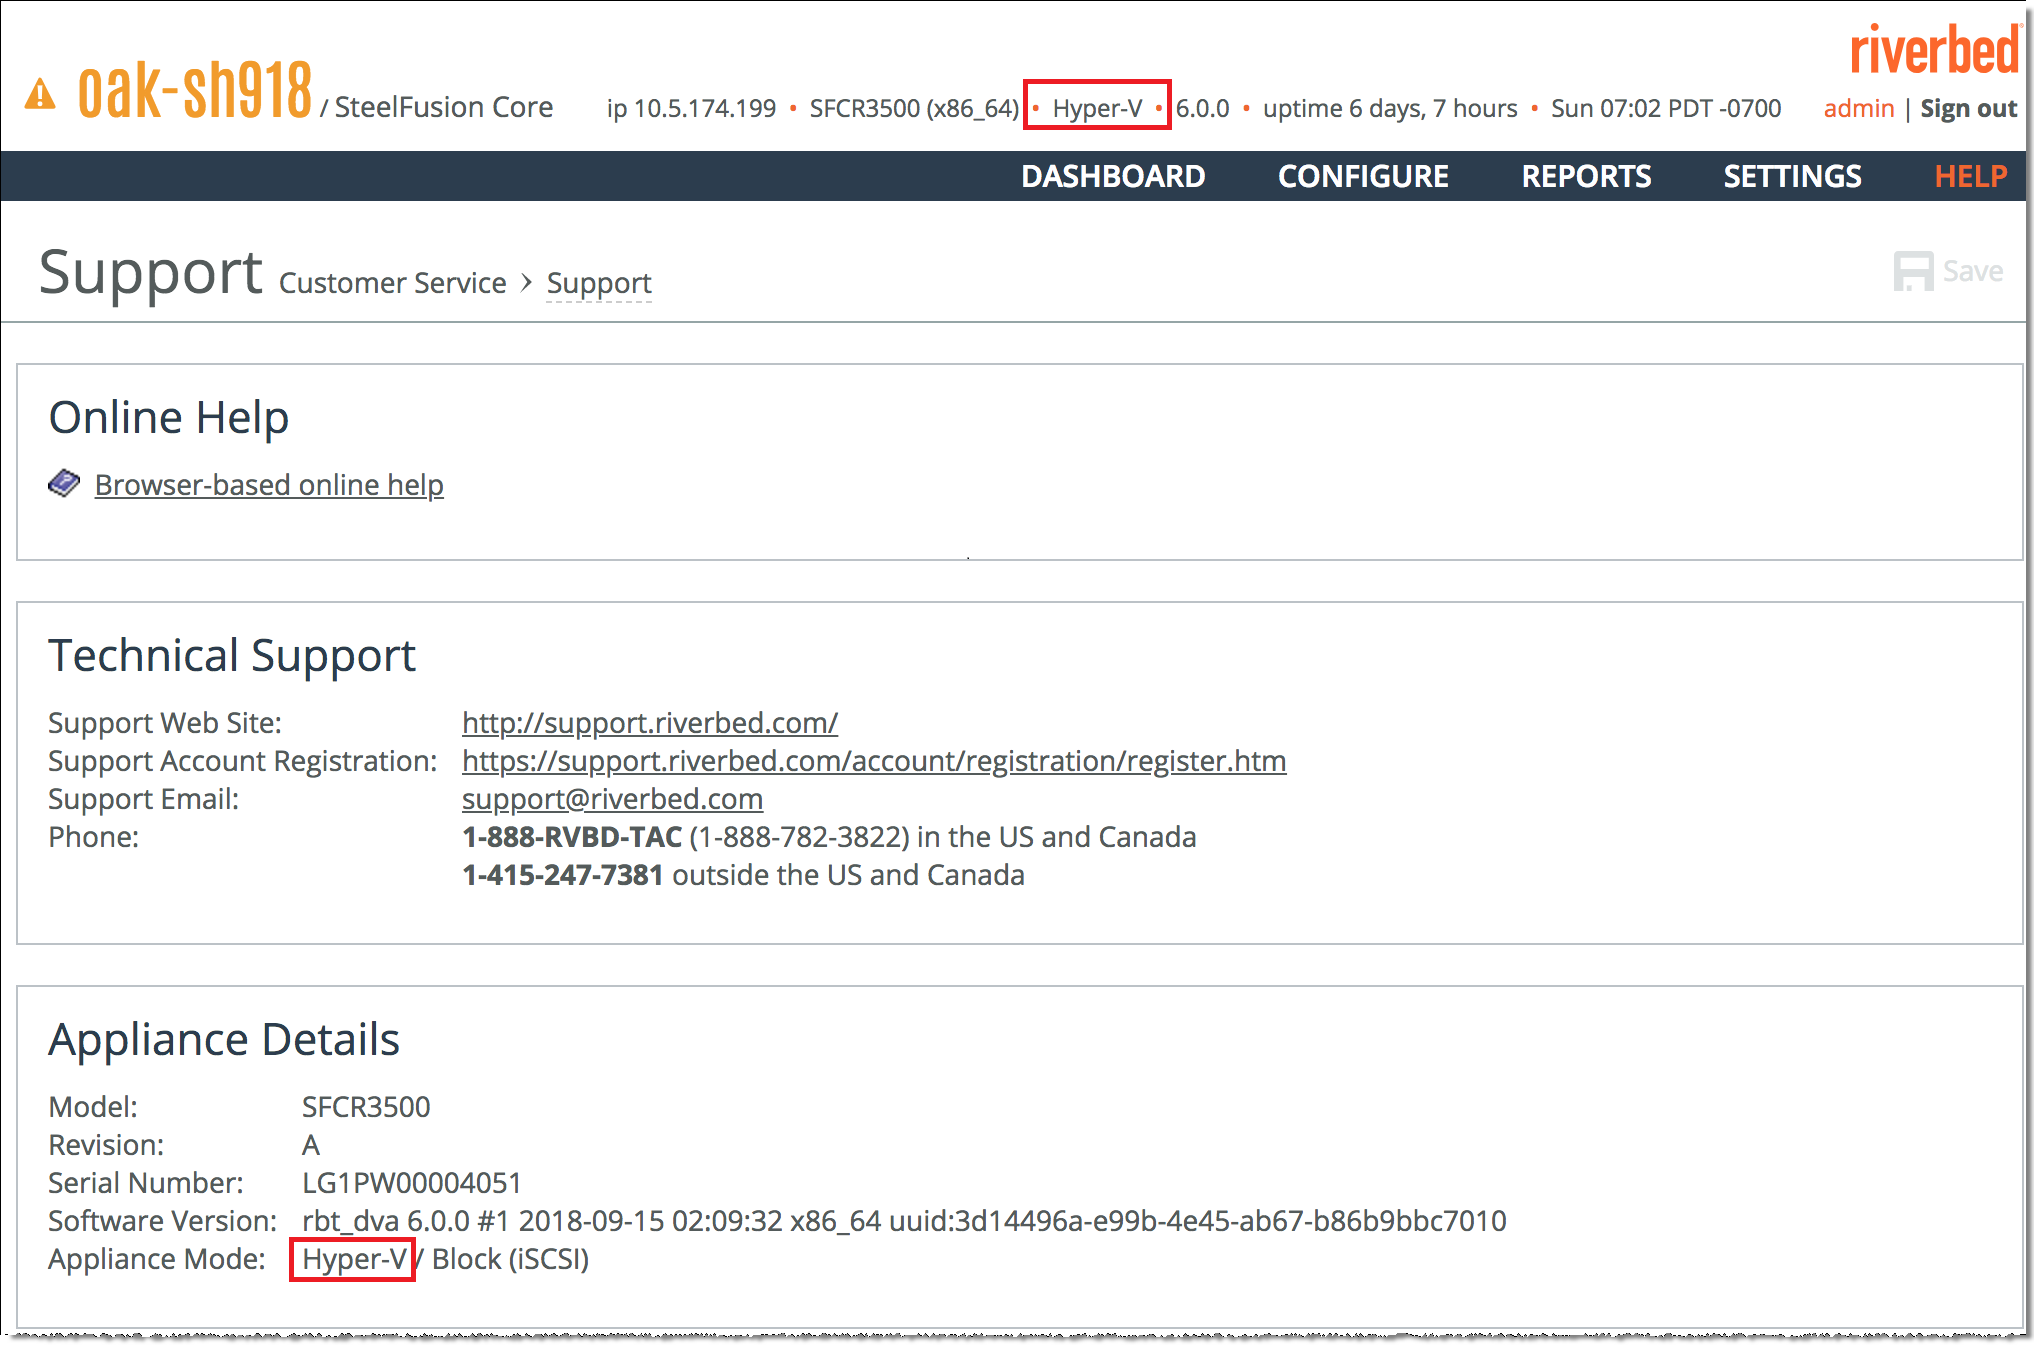Open the HELP menu
The height and width of the screenshot is (1345, 2034).
tap(1970, 176)
